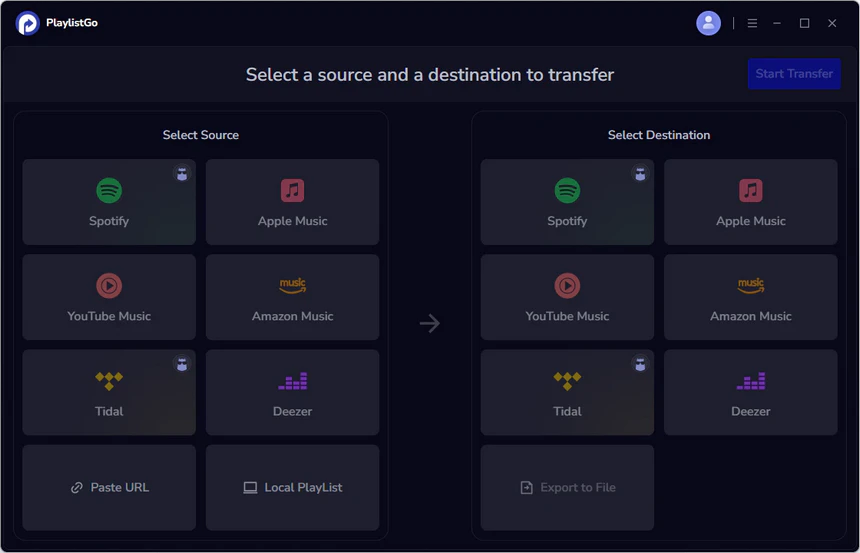Image resolution: width=860 pixels, height=553 pixels.
Task: Choose Apple Music as the source
Action: tap(292, 202)
